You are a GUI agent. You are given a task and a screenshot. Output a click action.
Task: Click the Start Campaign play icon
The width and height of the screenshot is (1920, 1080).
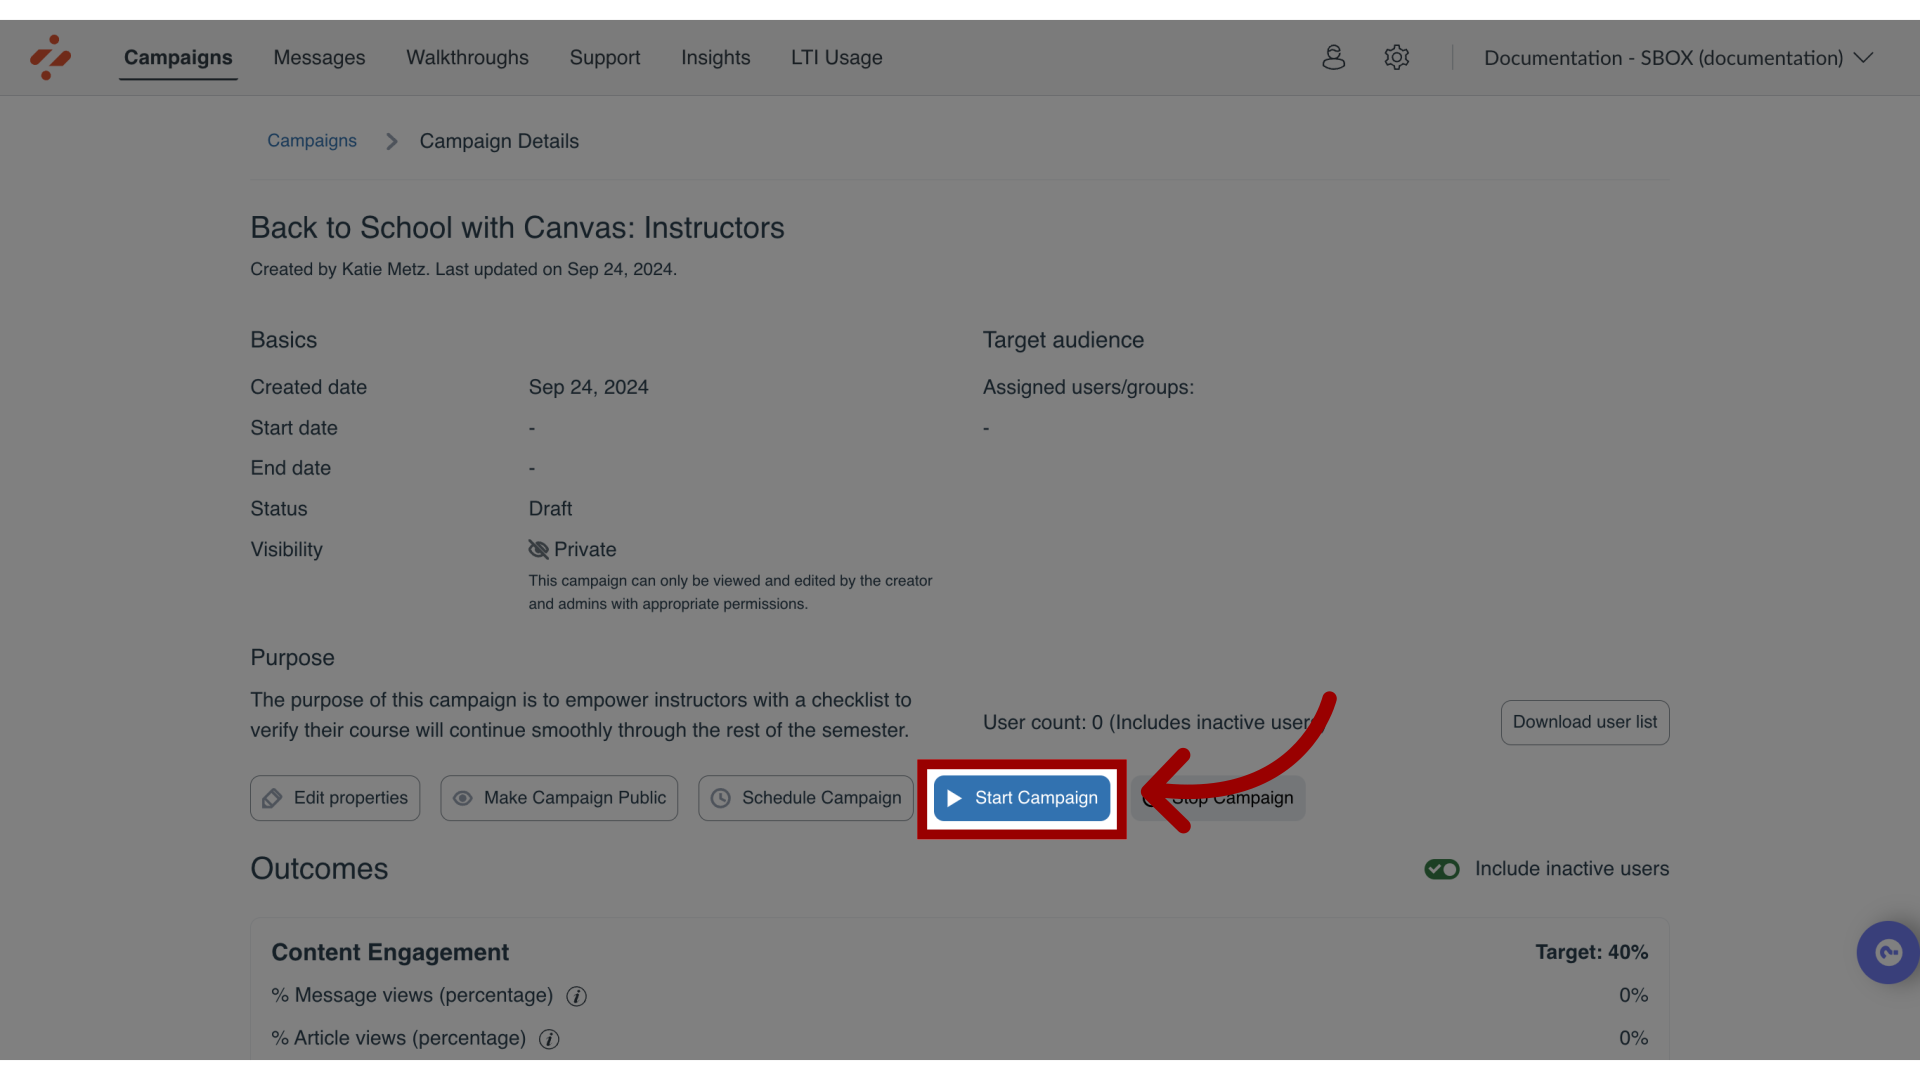coord(956,798)
